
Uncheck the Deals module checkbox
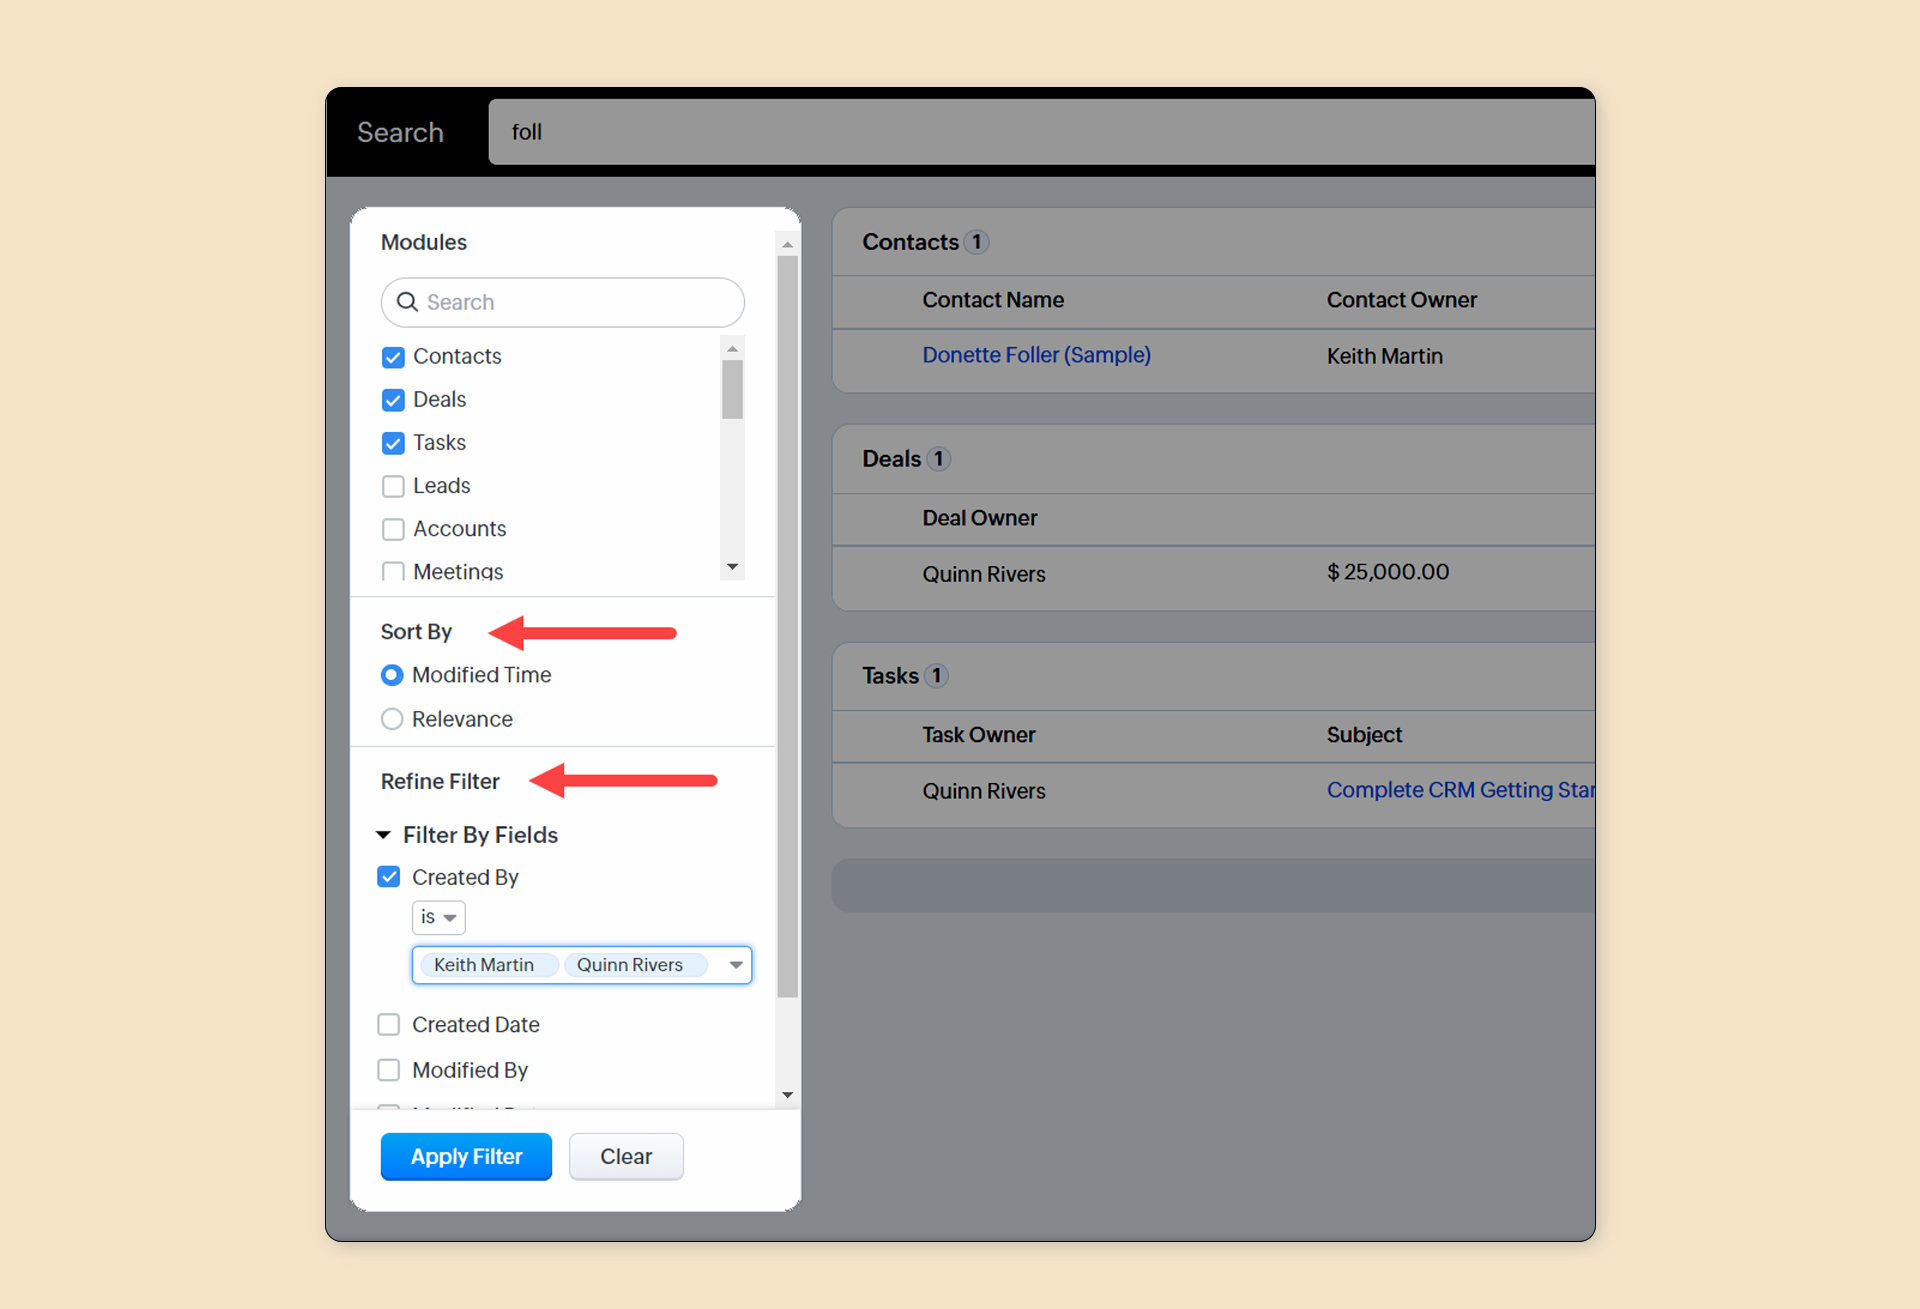pos(393,400)
